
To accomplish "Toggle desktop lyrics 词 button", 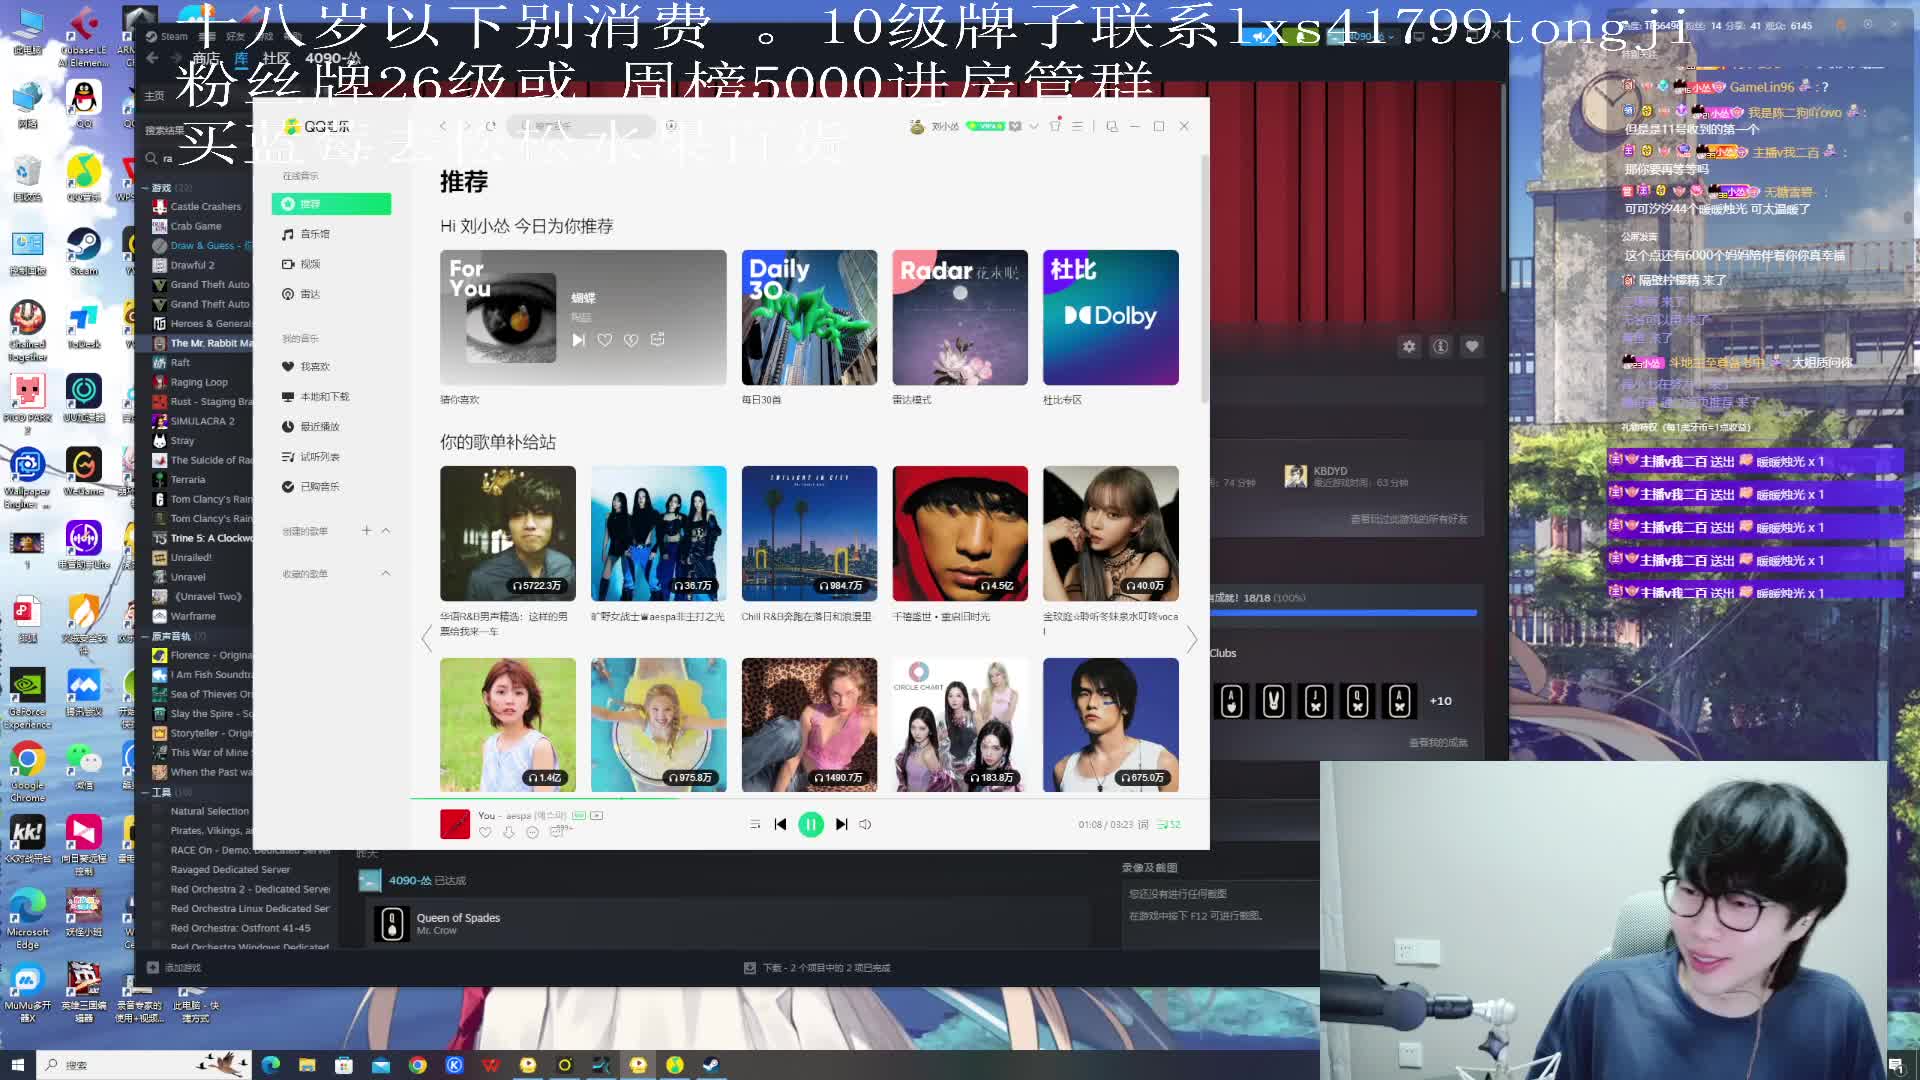I will pyautogui.click(x=1143, y=825).
